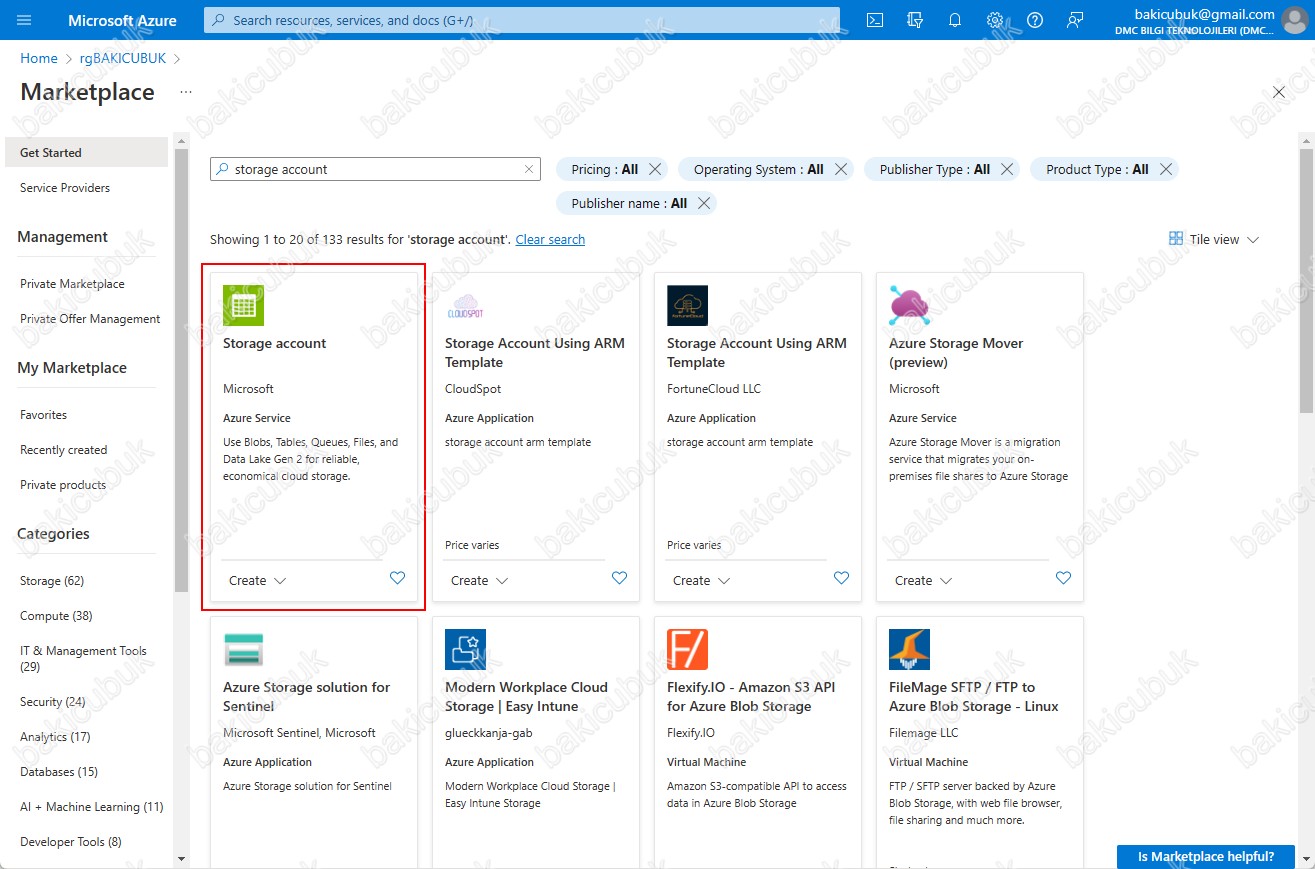Open the notifications bell
The height and width of the screenshot is (869, 1315).
point(955,20)
